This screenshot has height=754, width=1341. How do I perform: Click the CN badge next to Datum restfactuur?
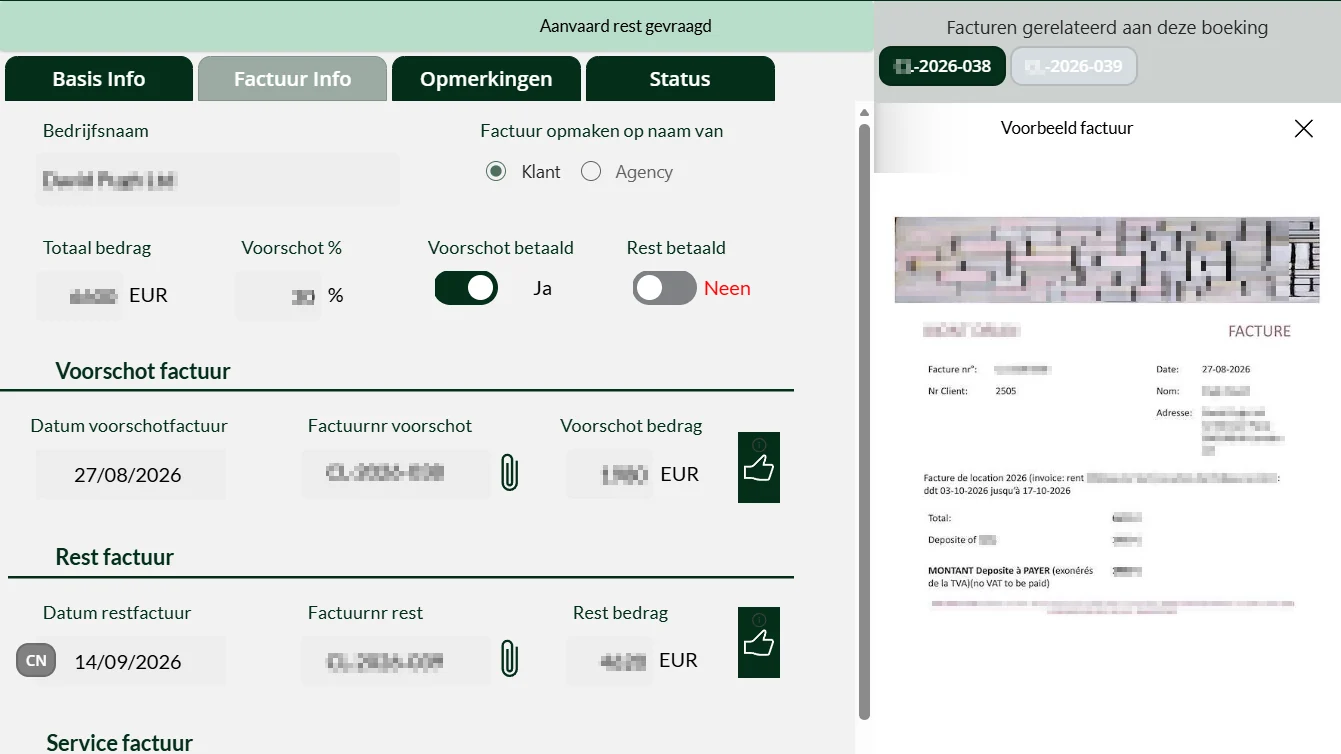pos(36,660)
